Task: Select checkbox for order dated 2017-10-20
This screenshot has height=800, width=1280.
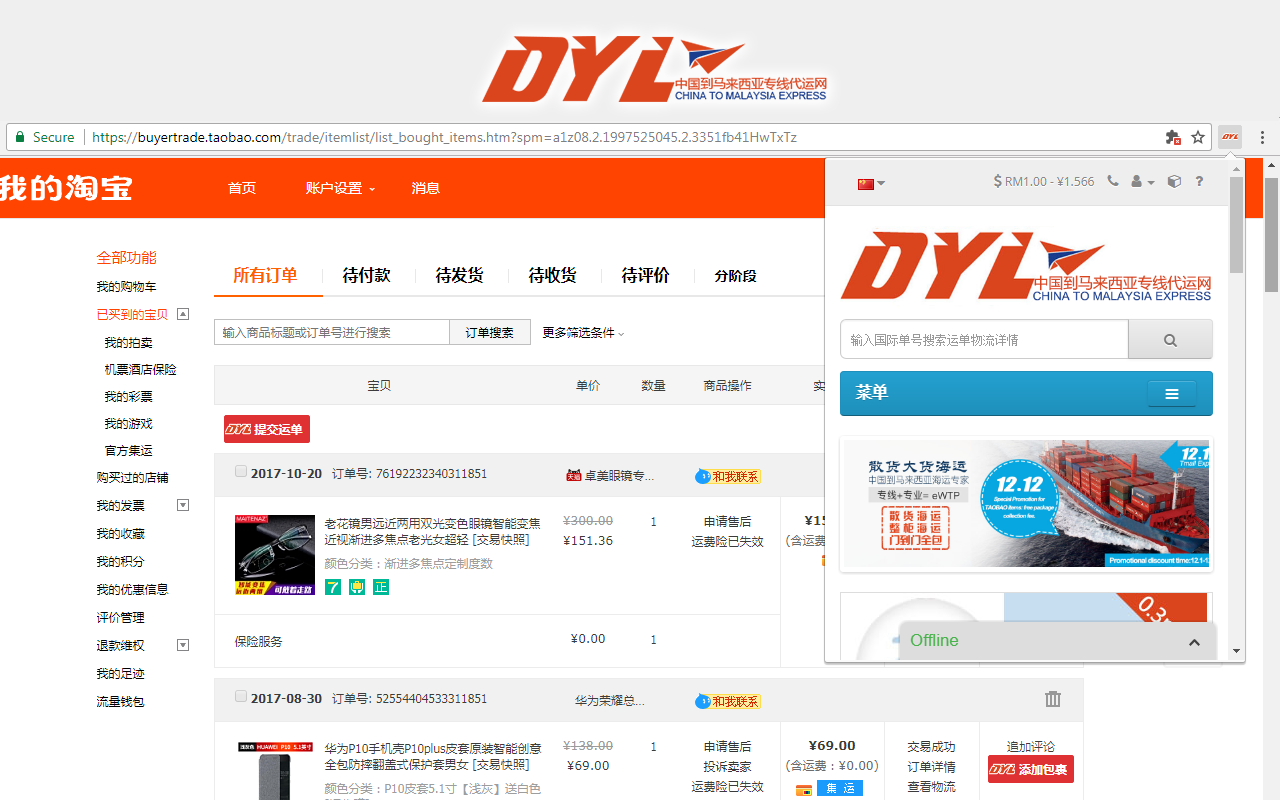Action: tap(241, 472)
